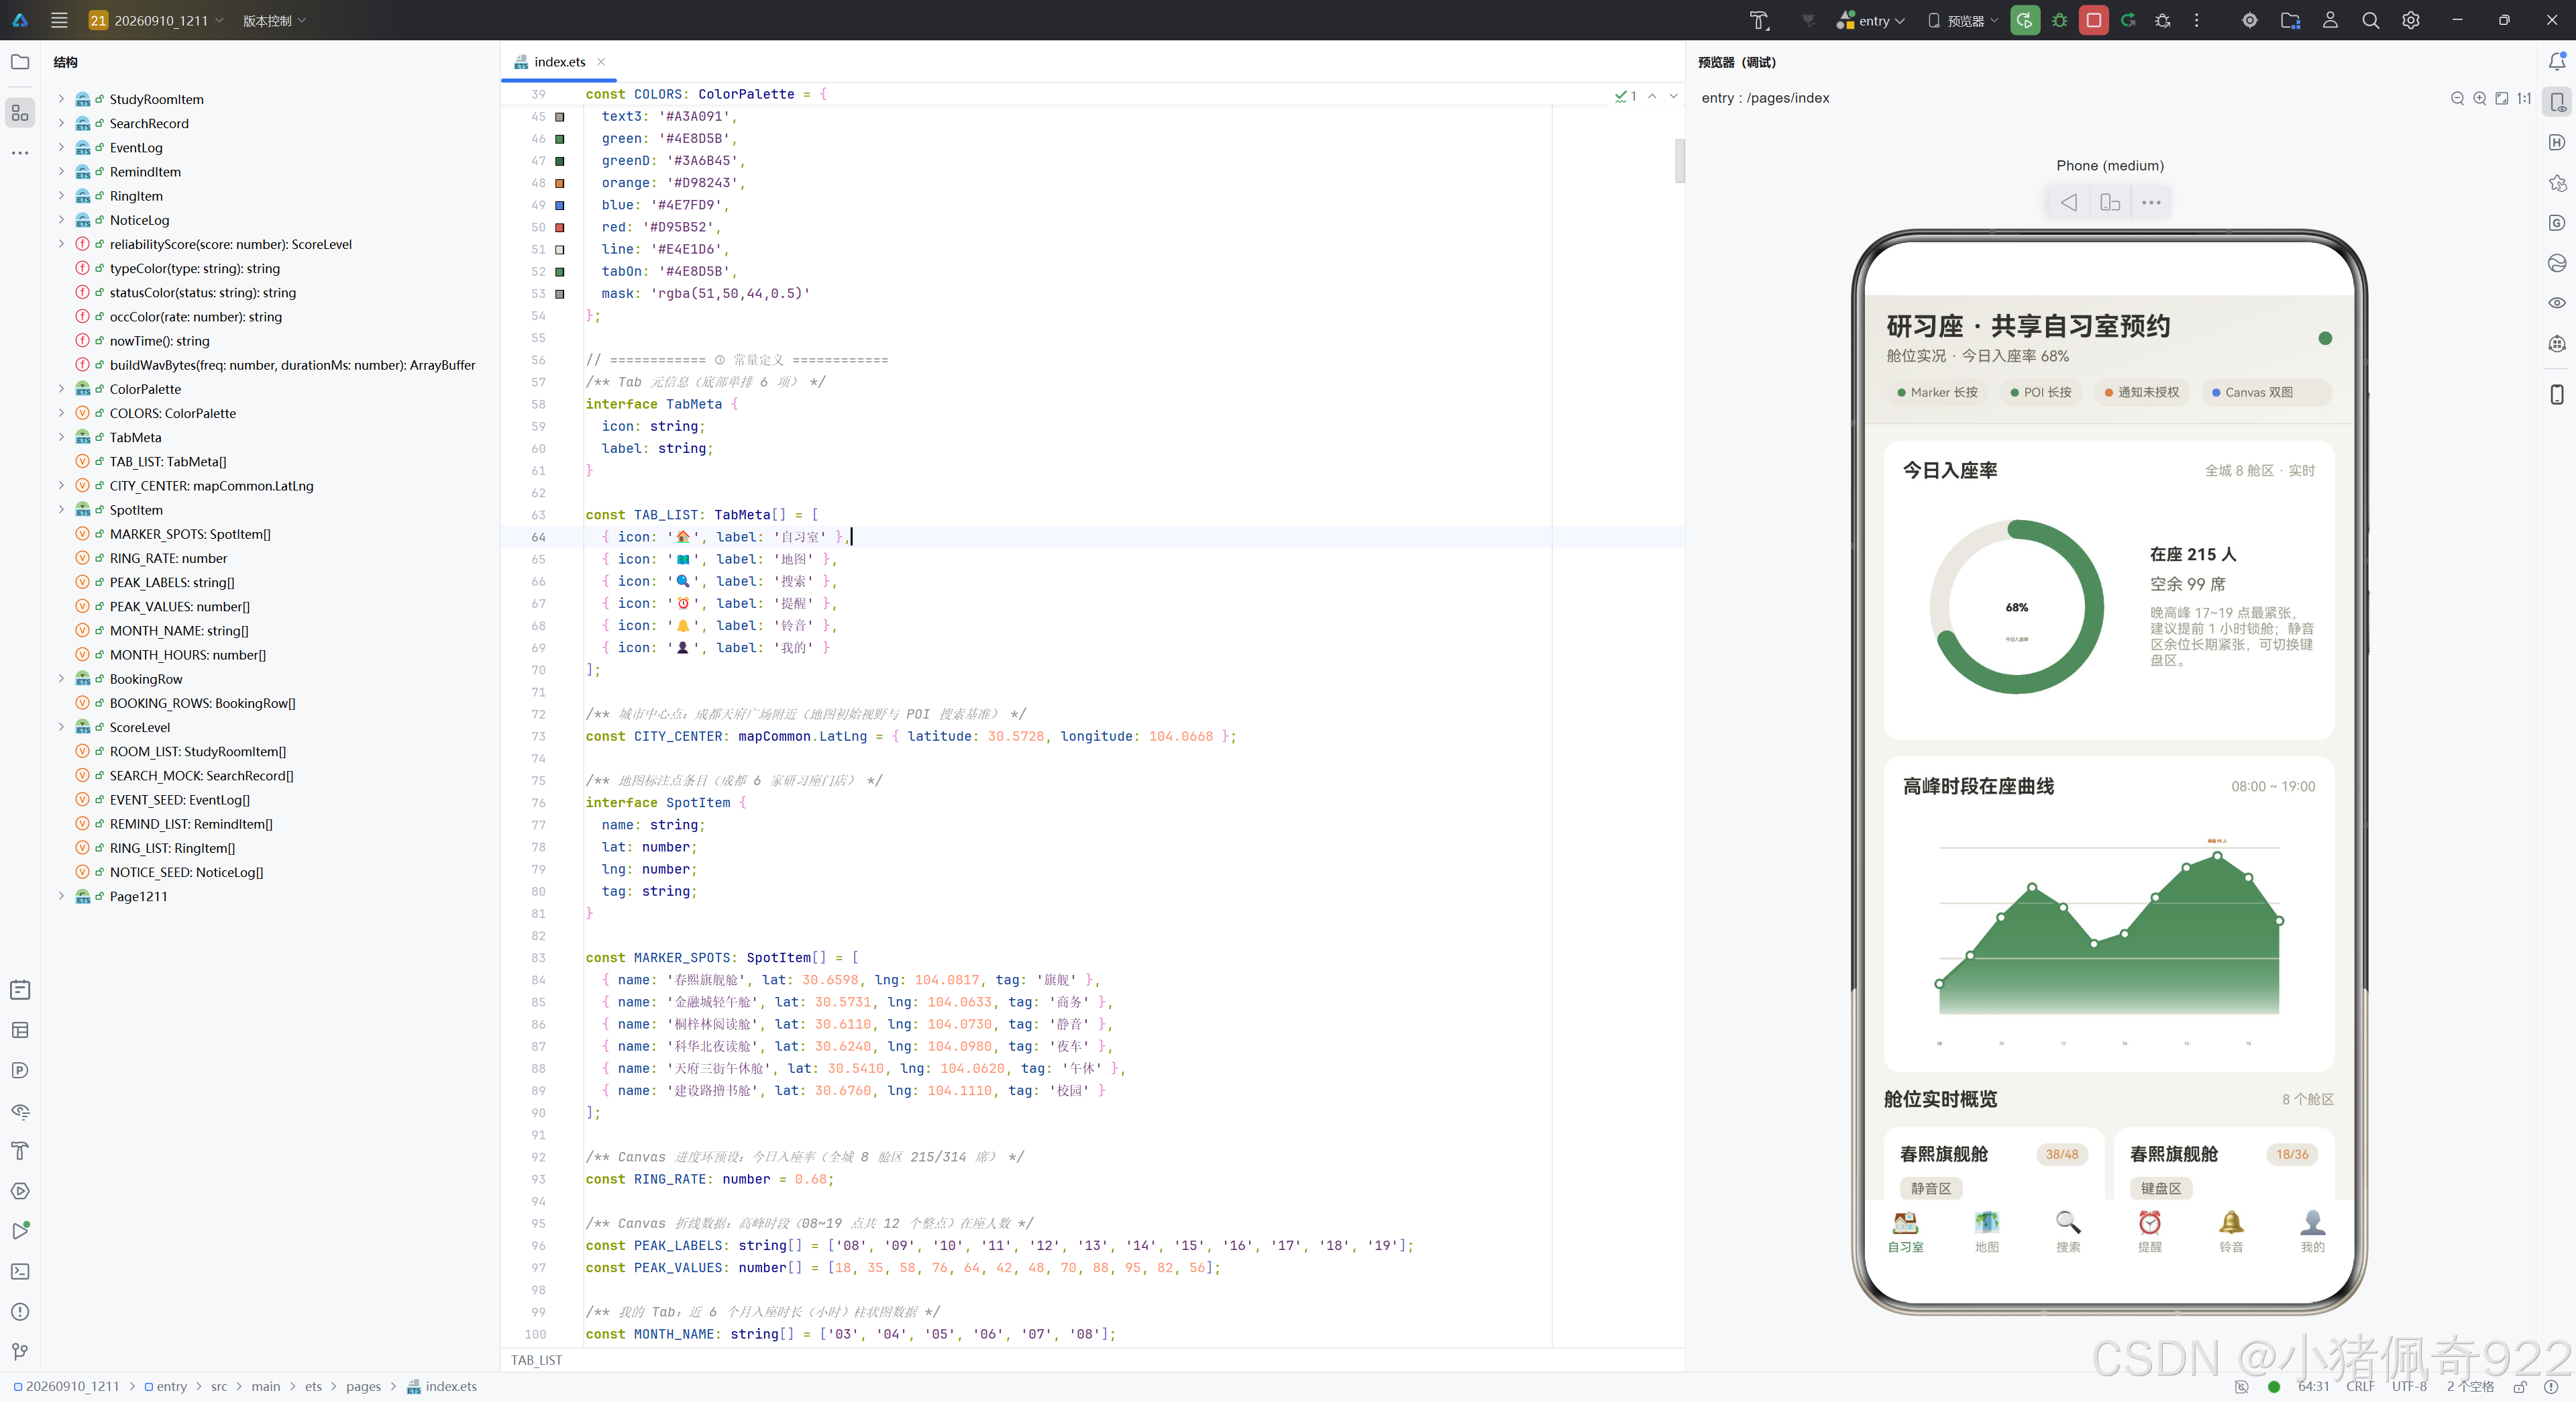This screenshot has width=2576, height=1401.
Task: Open the 版本控制 dropdown
Action: pyautogui.click(x=275, y=20)
